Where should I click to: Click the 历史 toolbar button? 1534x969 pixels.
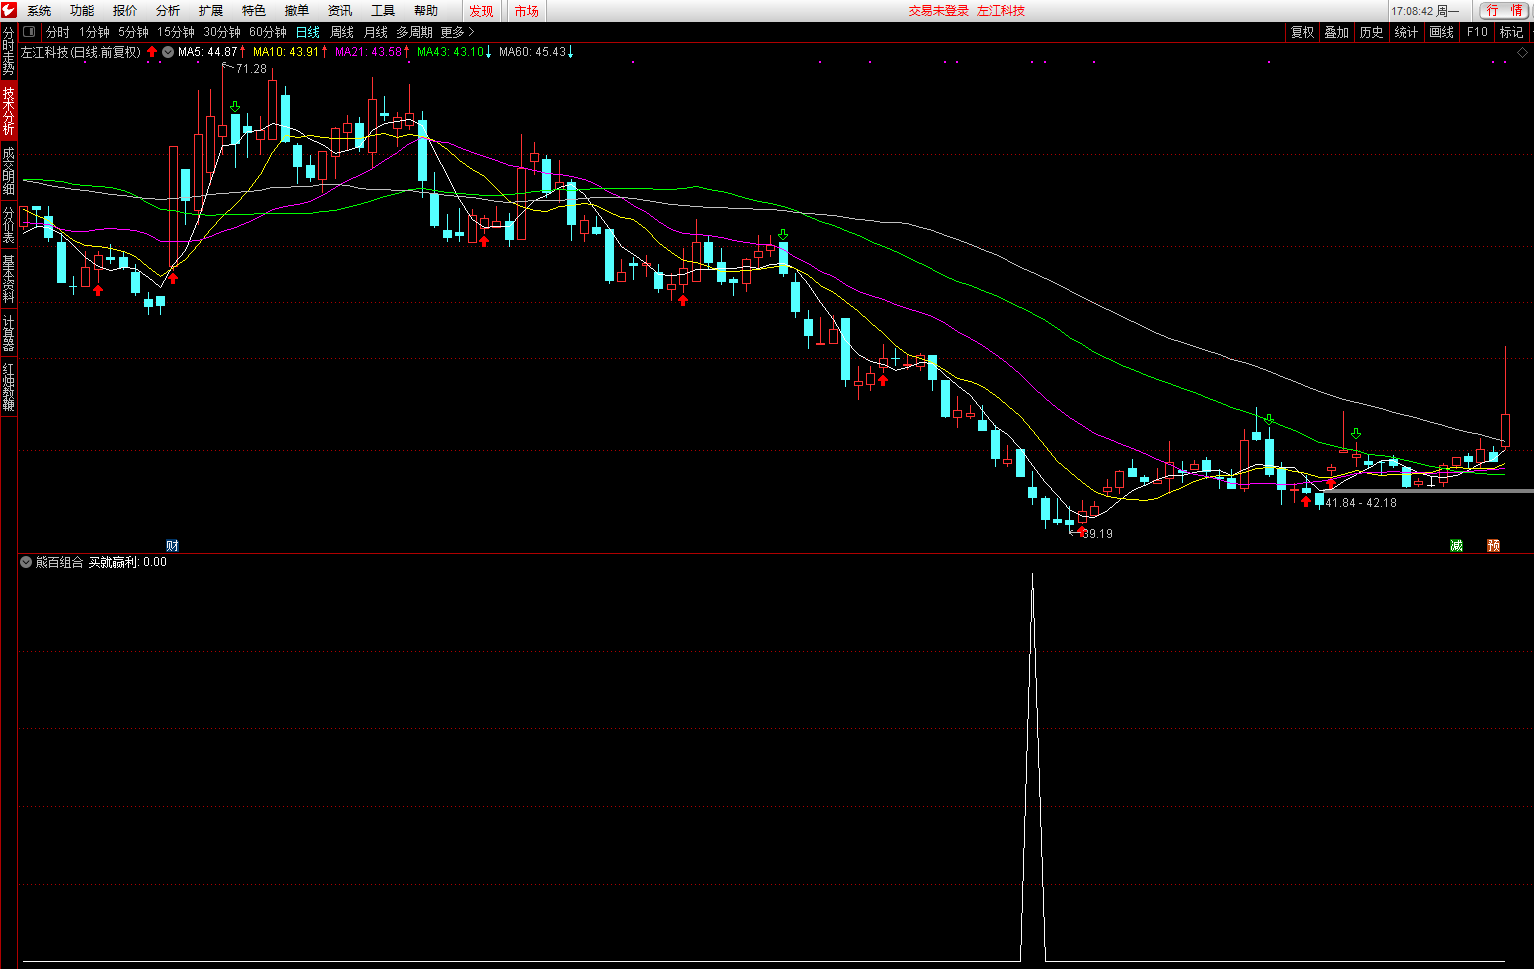click(1371, 32)
